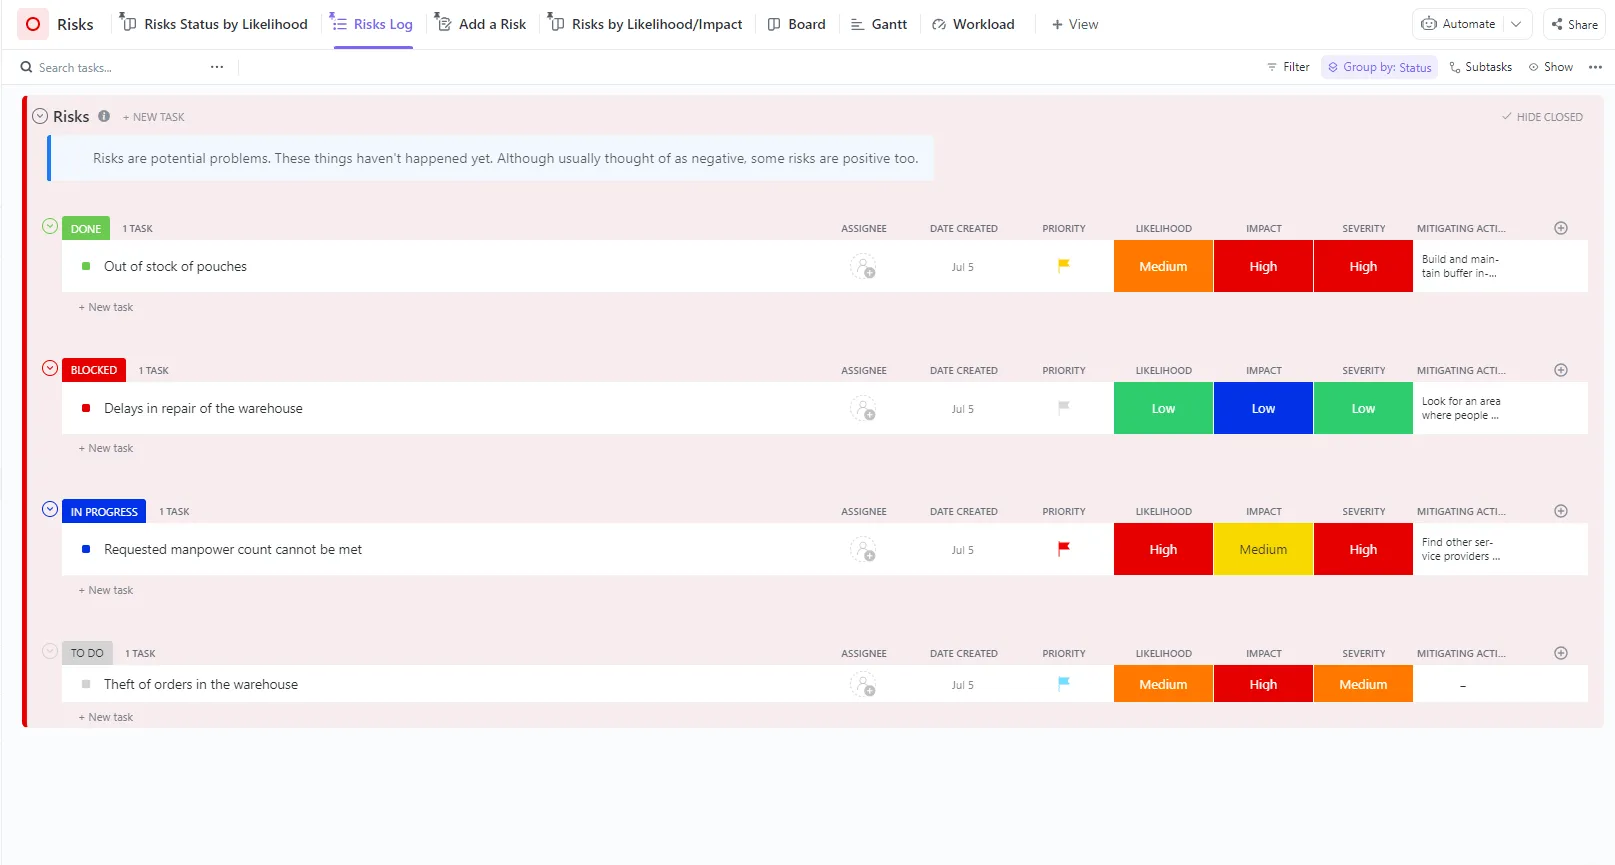Open the Risks info icon
1615x865 pixels.
pos(104,116)
